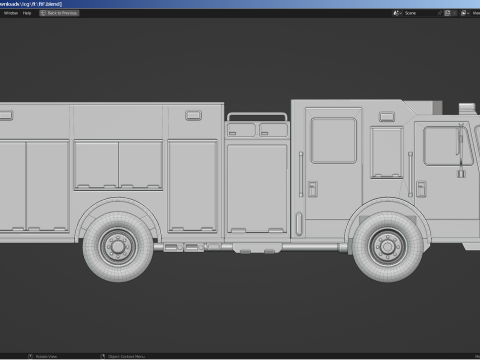Select the rear wheel of the fire truck
The width and height of the screenshot is (480, 360).
(x=118, y=247)
